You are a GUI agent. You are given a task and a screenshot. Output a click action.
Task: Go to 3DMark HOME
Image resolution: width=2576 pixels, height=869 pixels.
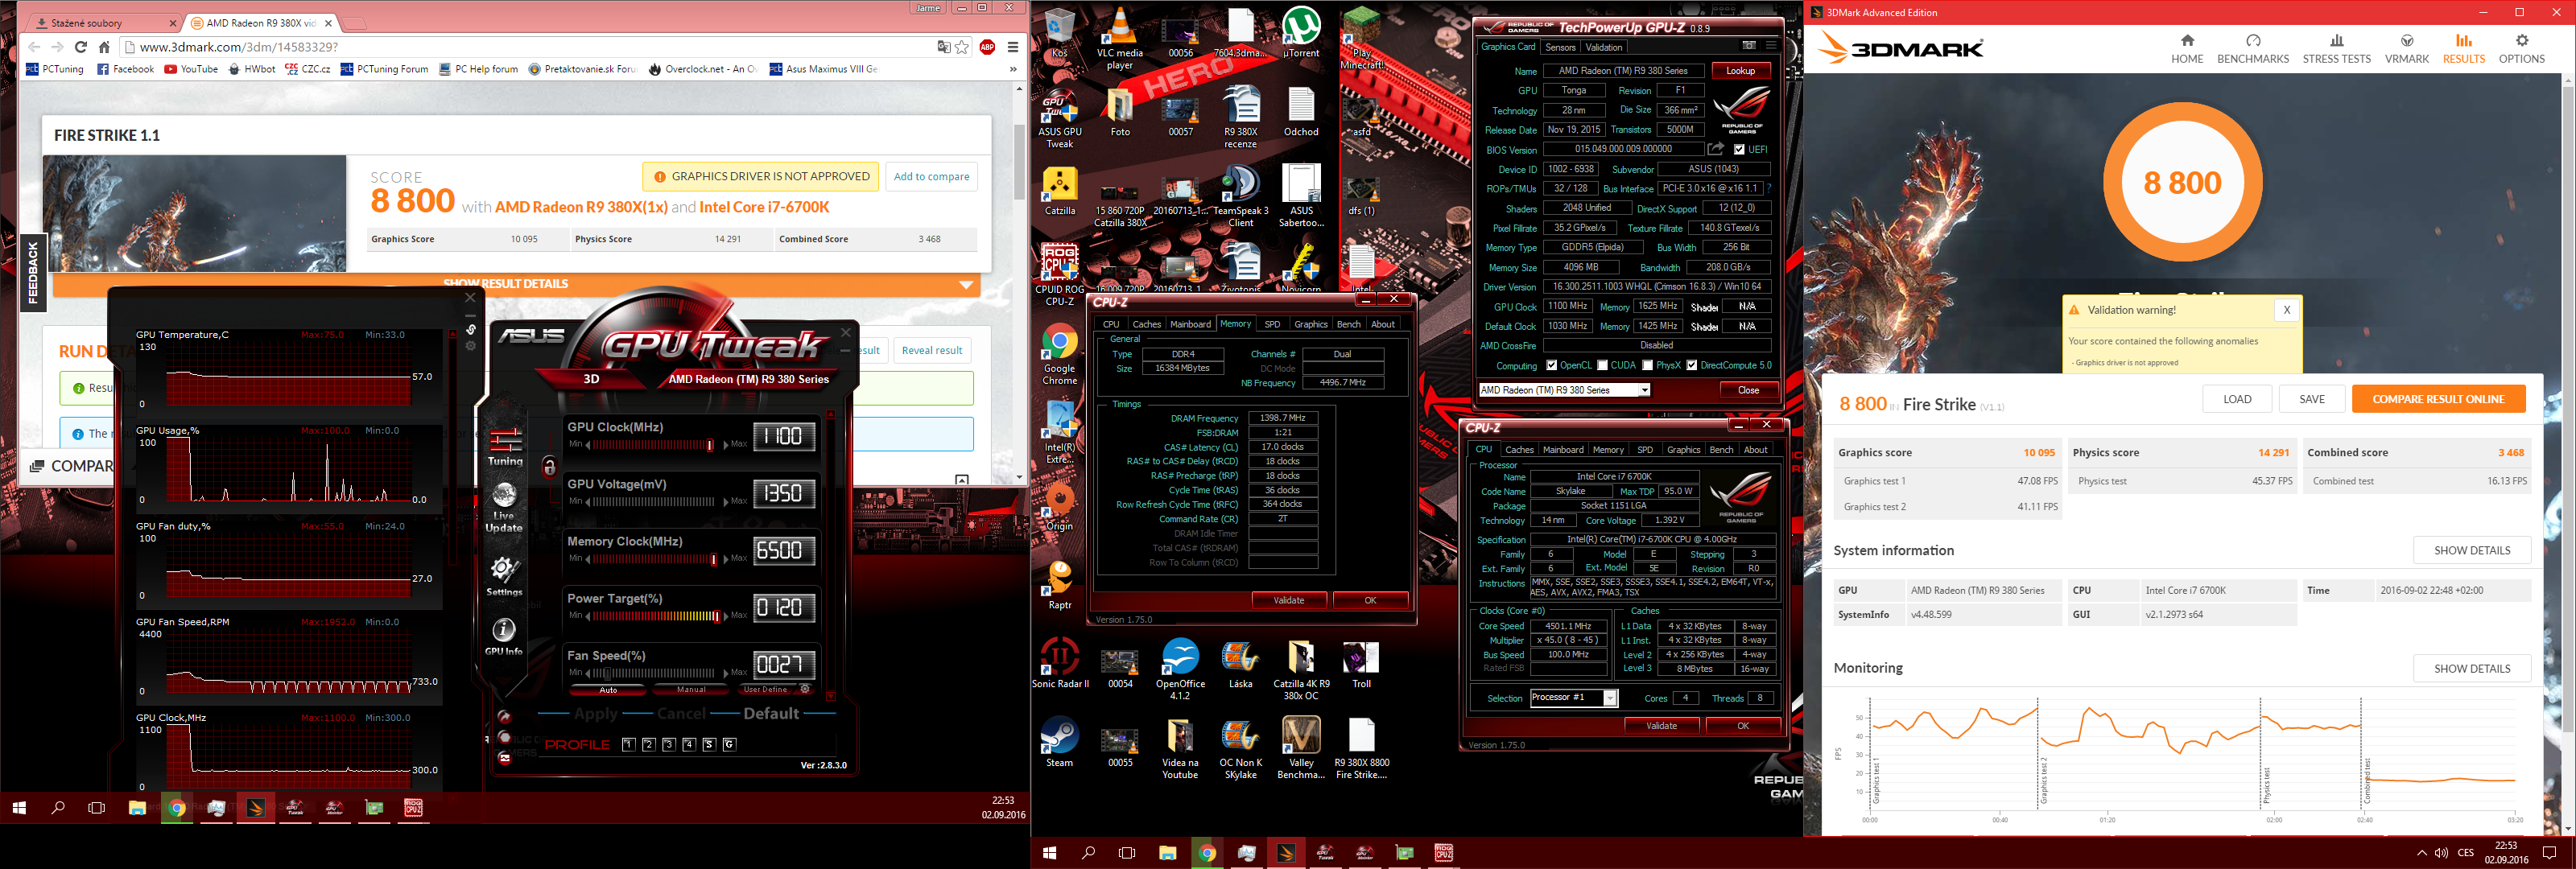coord(2187,49)
